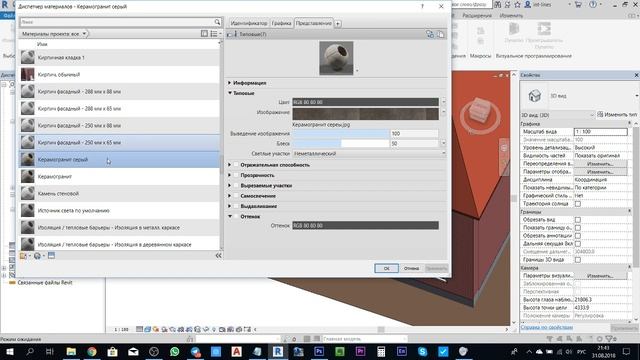Enable the Выдавливание checkbox
This screenshot has height=360, width=640.
(x=236, y=206)
